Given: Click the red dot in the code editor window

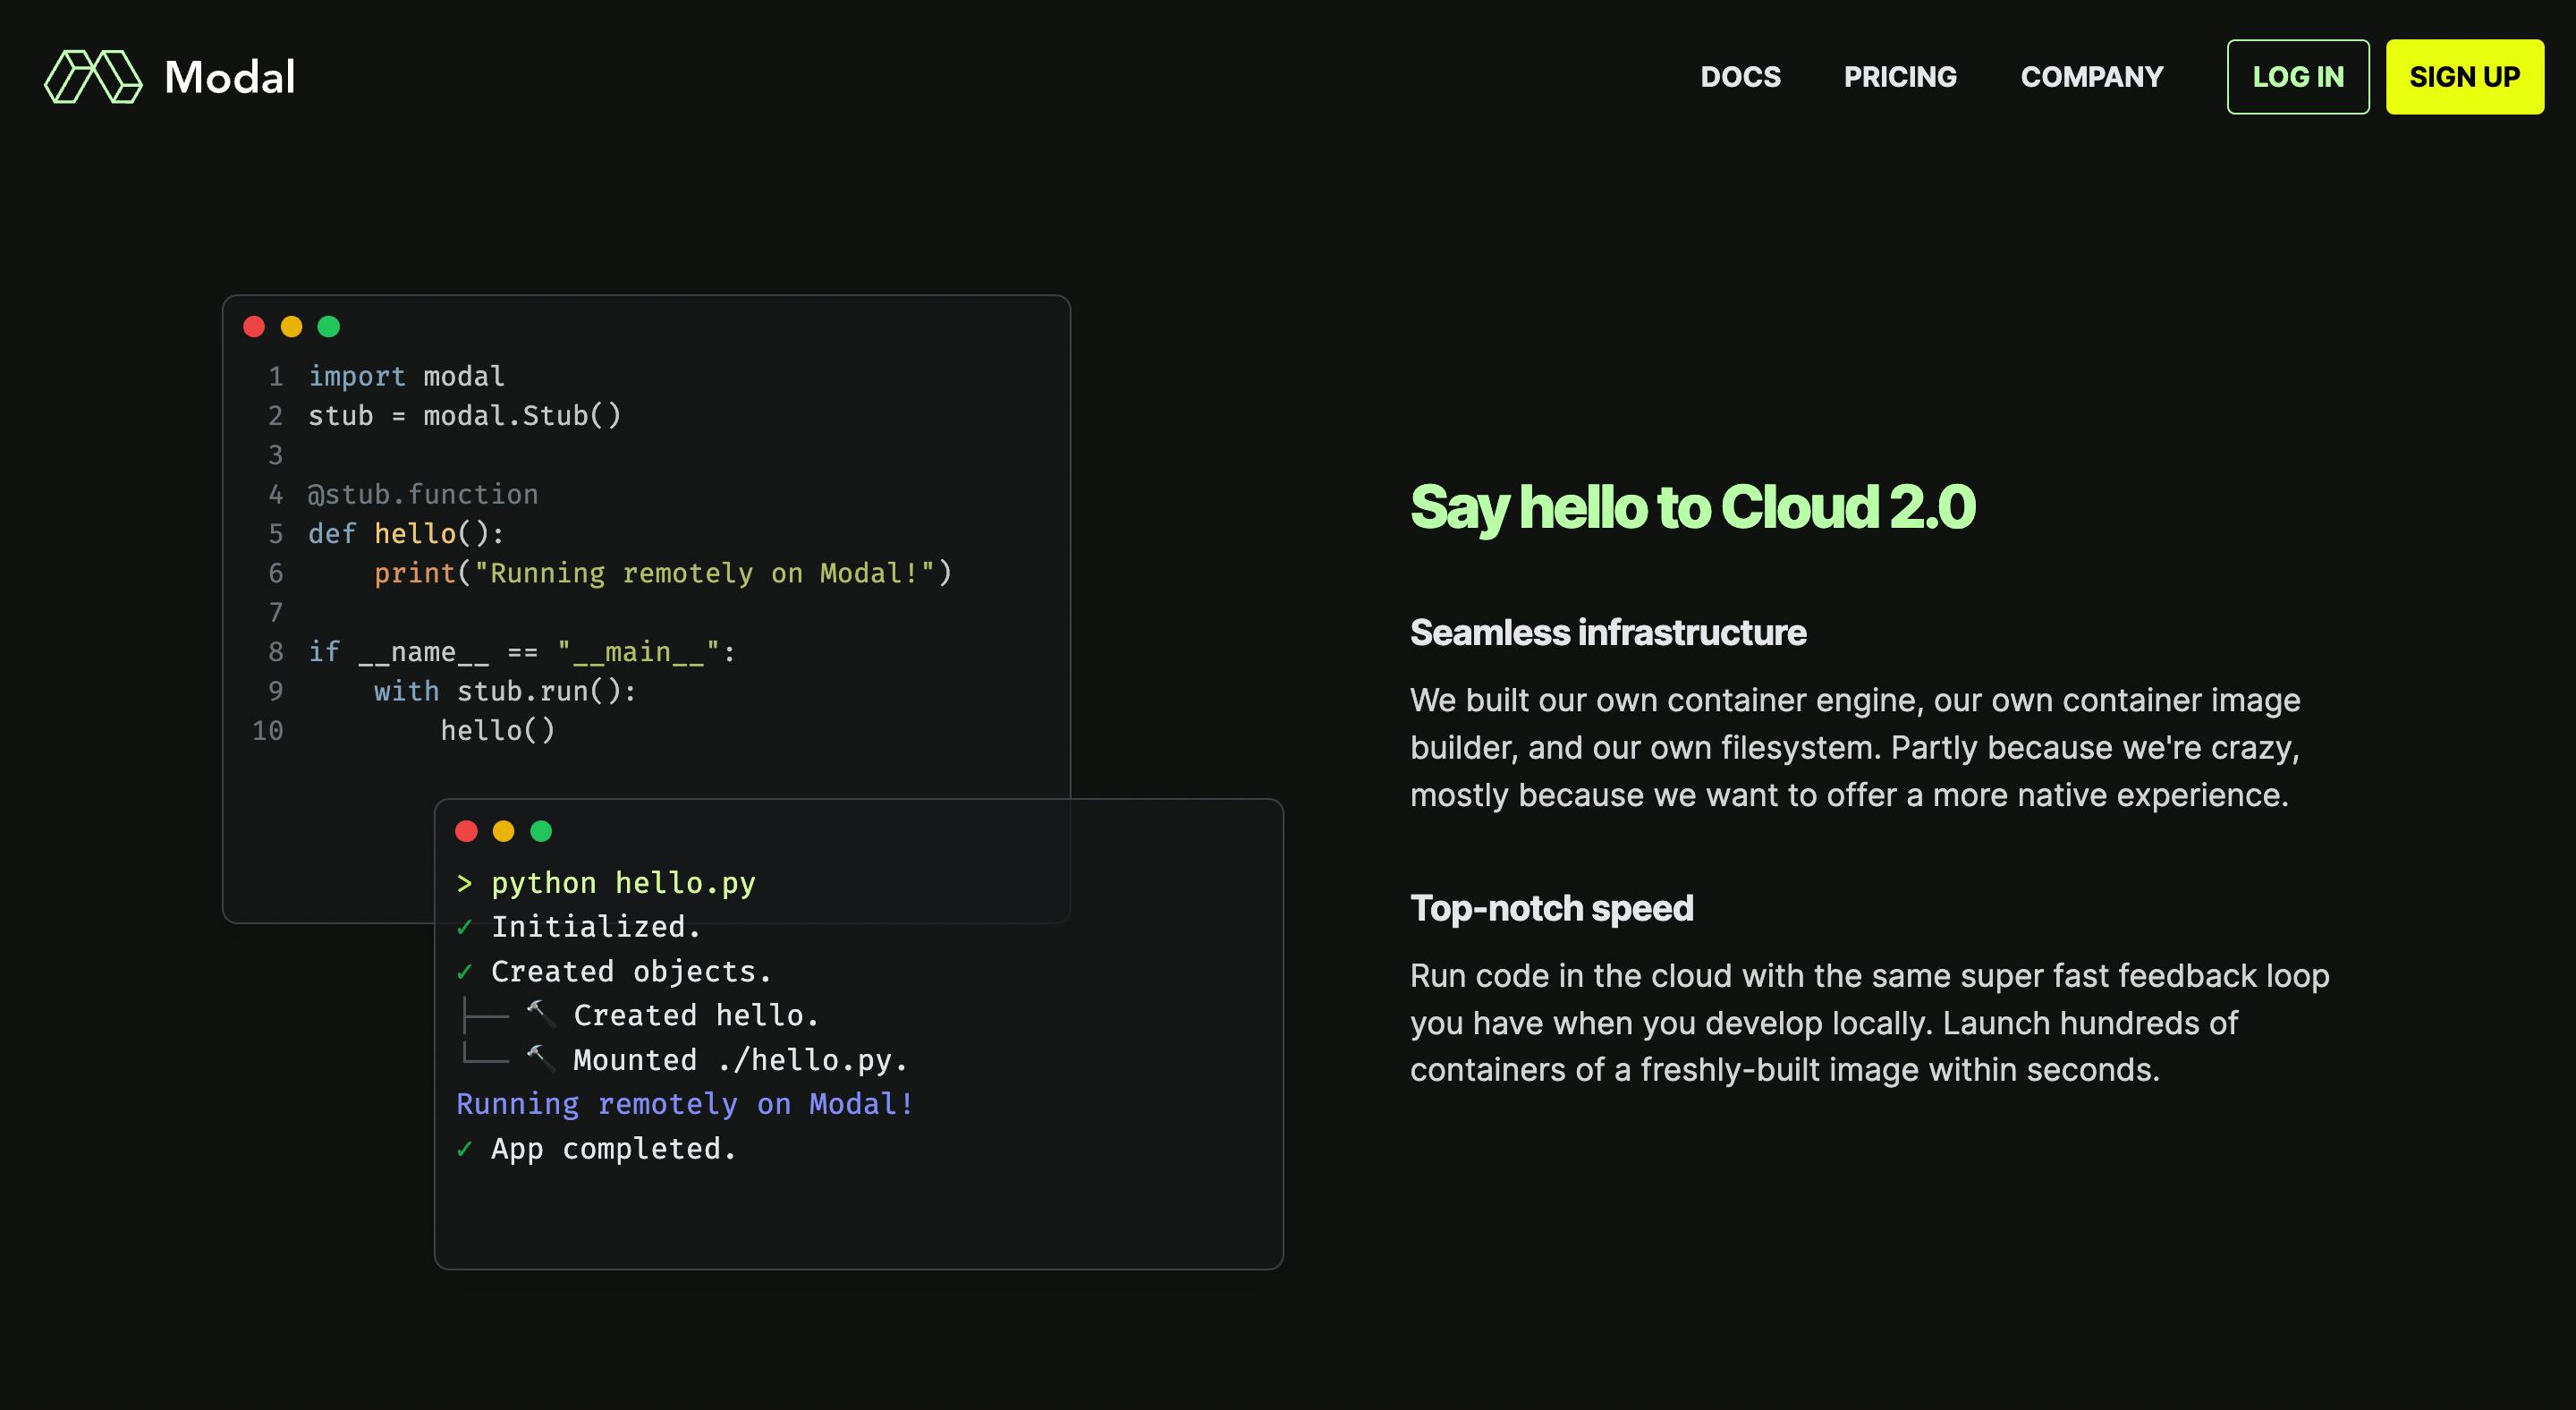Looking at the screenshot, I should pyautogui.click(x=254, y=327).
